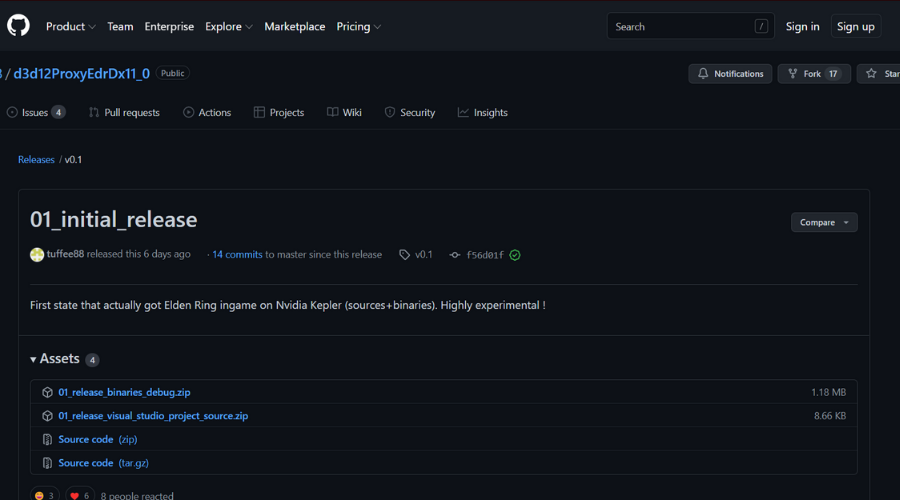Switch to the Pull requests tab

[124, 113]
